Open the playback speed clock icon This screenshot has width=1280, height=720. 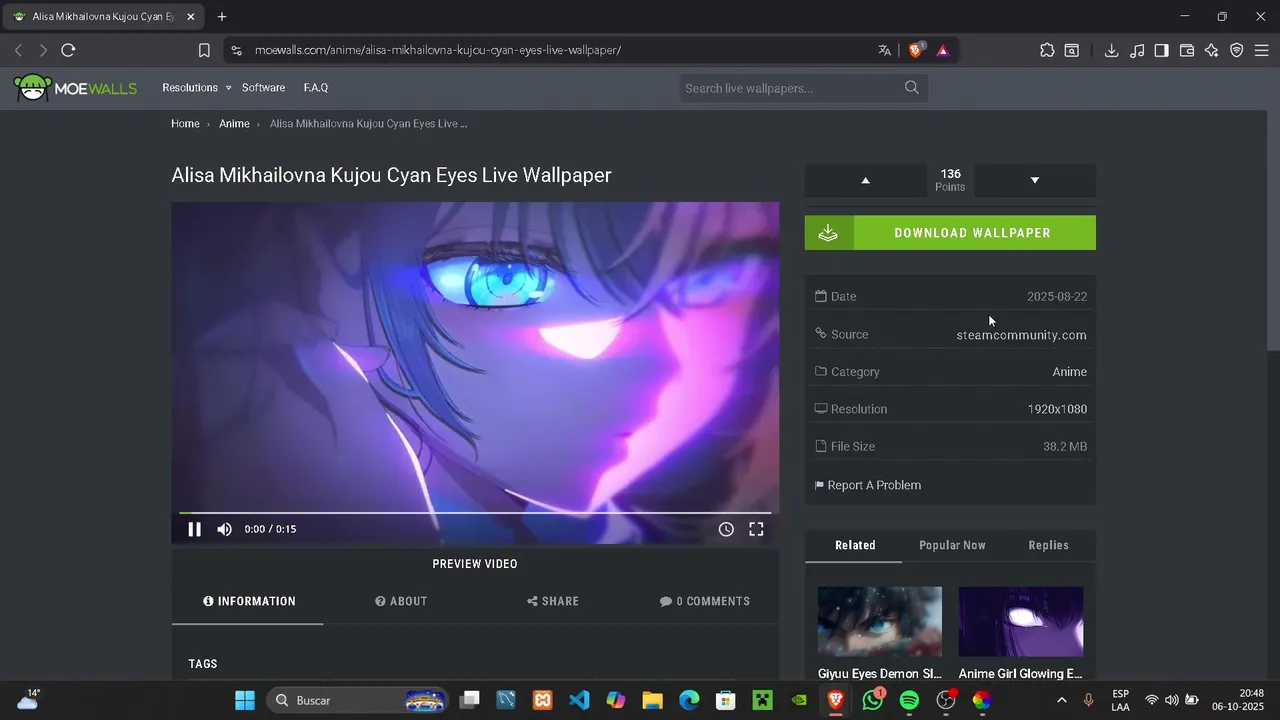tap(726, 529)
